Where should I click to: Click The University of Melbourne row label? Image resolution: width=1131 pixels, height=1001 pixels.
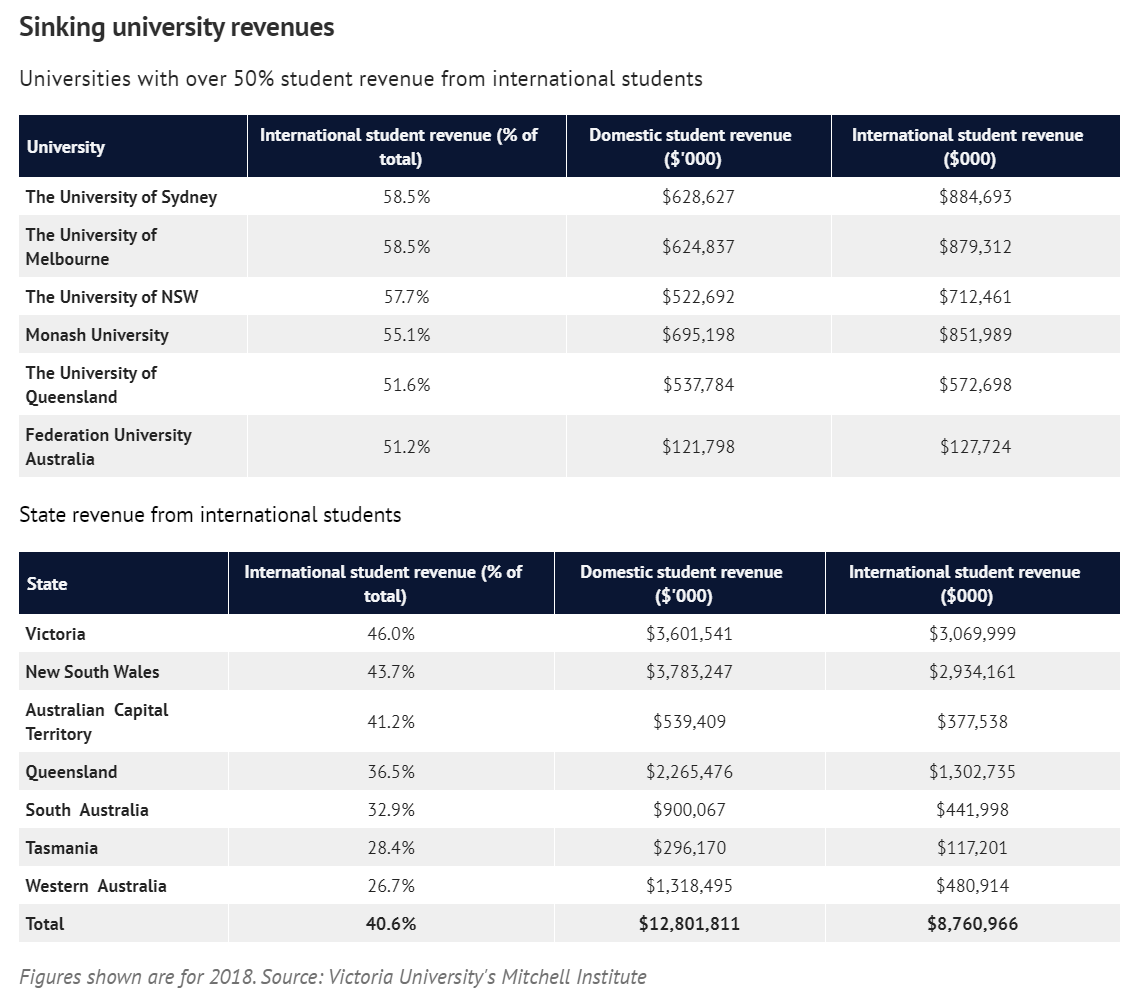pyautogui.click(x=92, y=247)
